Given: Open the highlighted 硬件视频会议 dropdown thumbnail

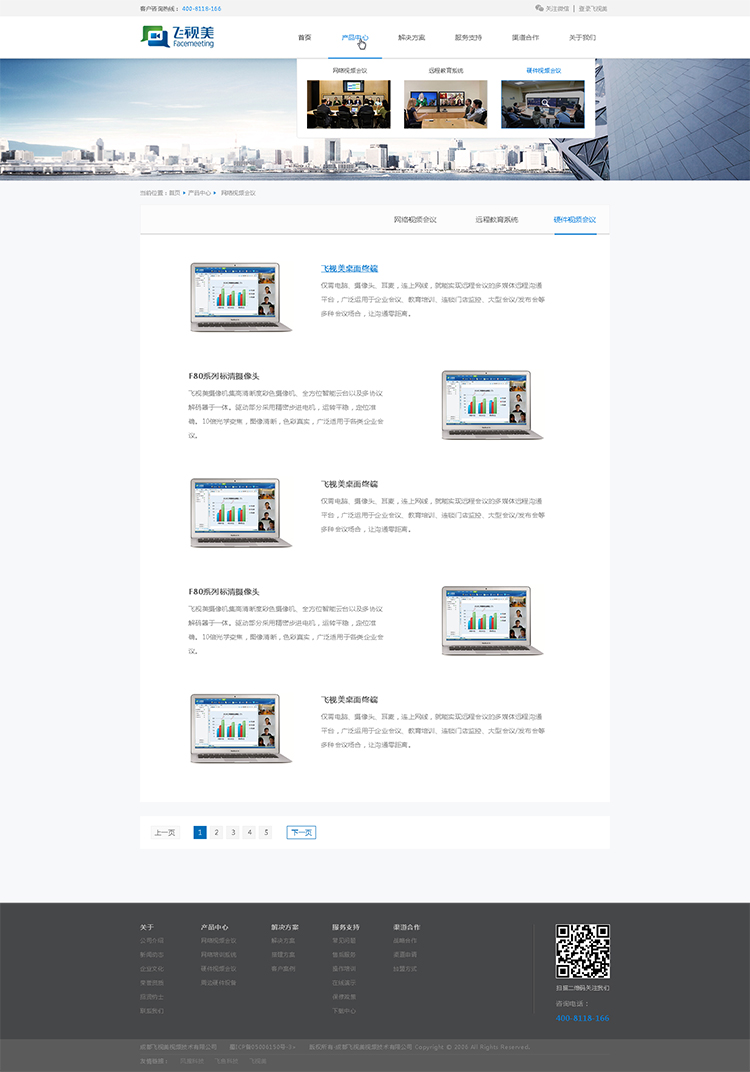Looking at the screenshot, I should click(x=543, y=104).
